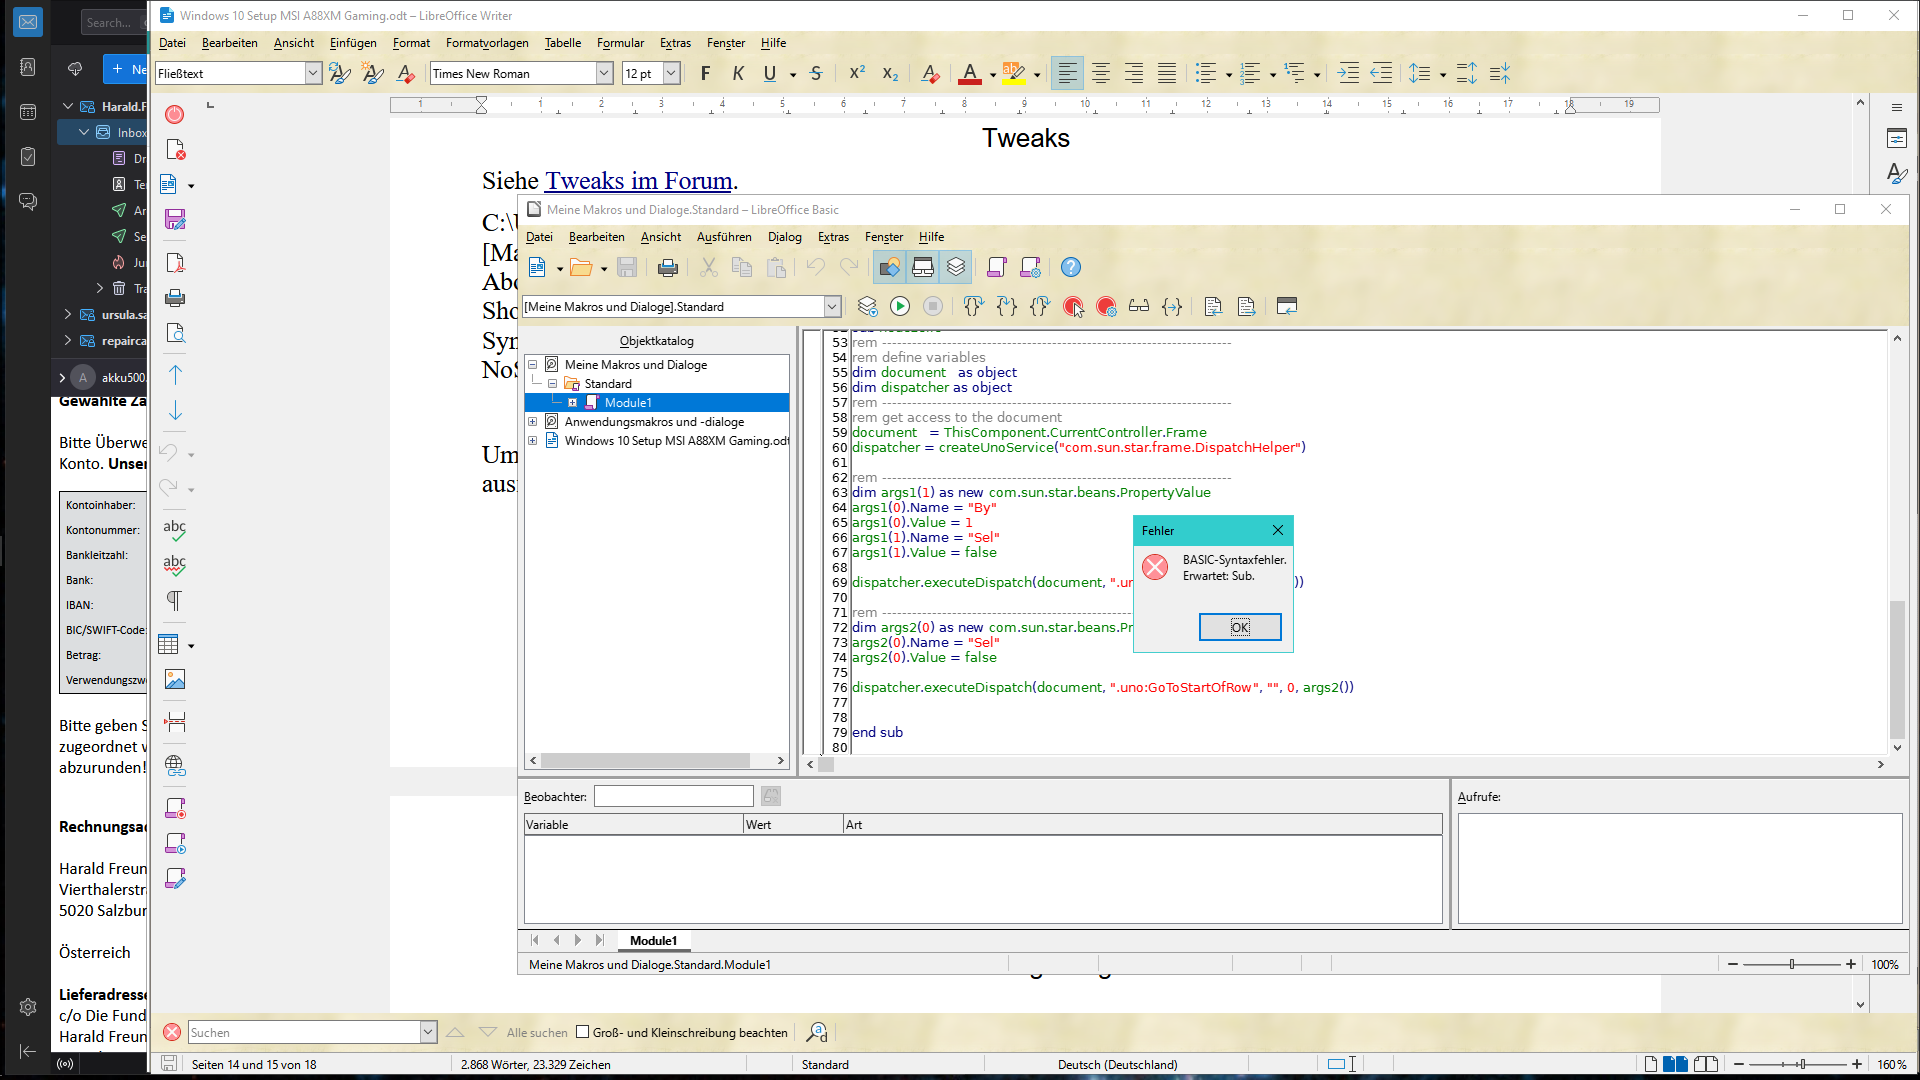Click the Italic K icon in Writer

(738, 74)
